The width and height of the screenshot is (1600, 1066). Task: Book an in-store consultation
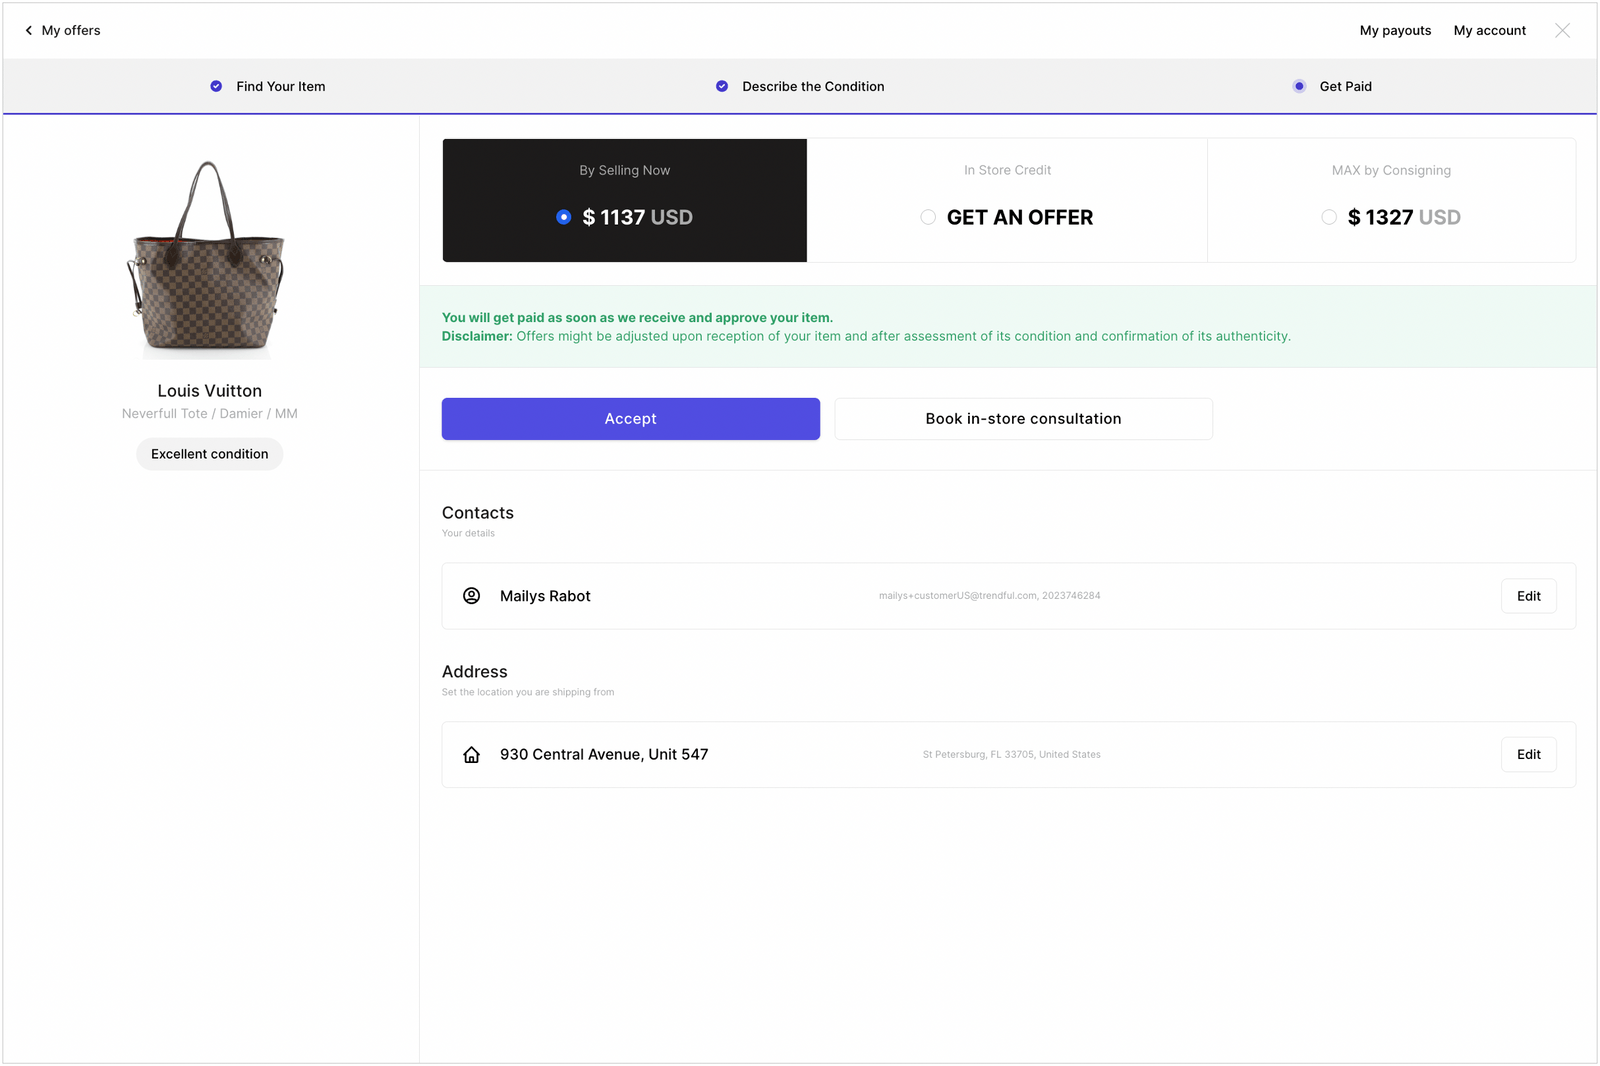[1022, 418]
